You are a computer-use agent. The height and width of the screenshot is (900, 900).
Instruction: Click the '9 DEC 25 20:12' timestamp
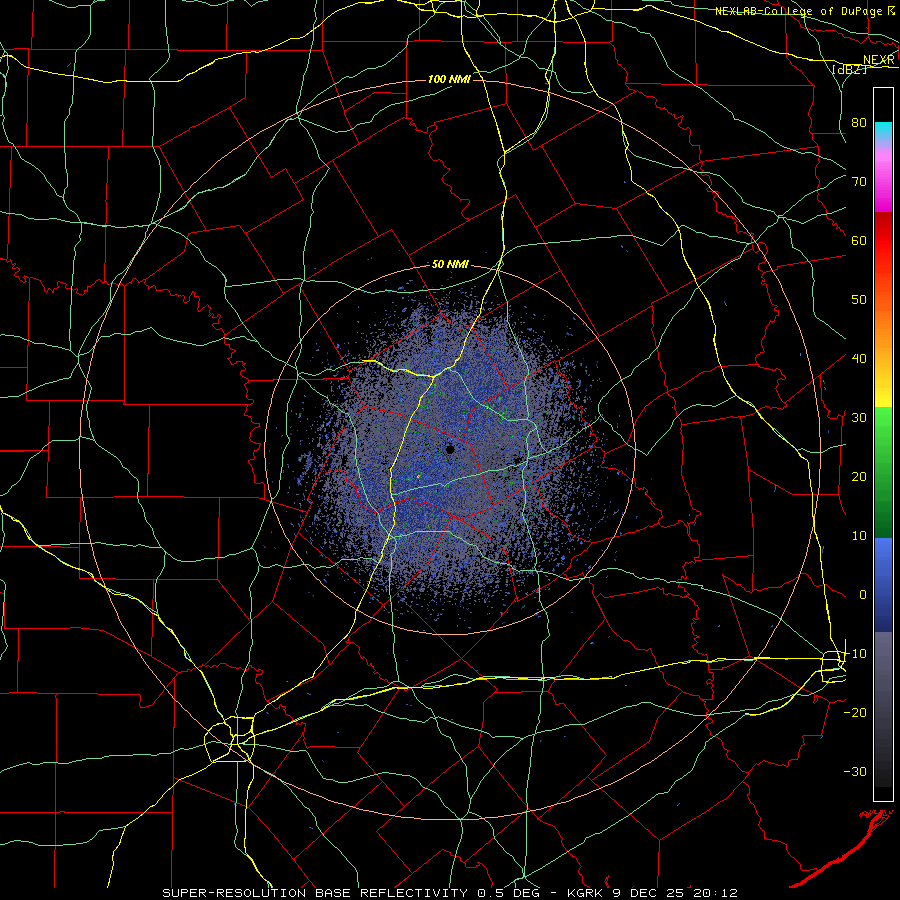coord(674,893)
